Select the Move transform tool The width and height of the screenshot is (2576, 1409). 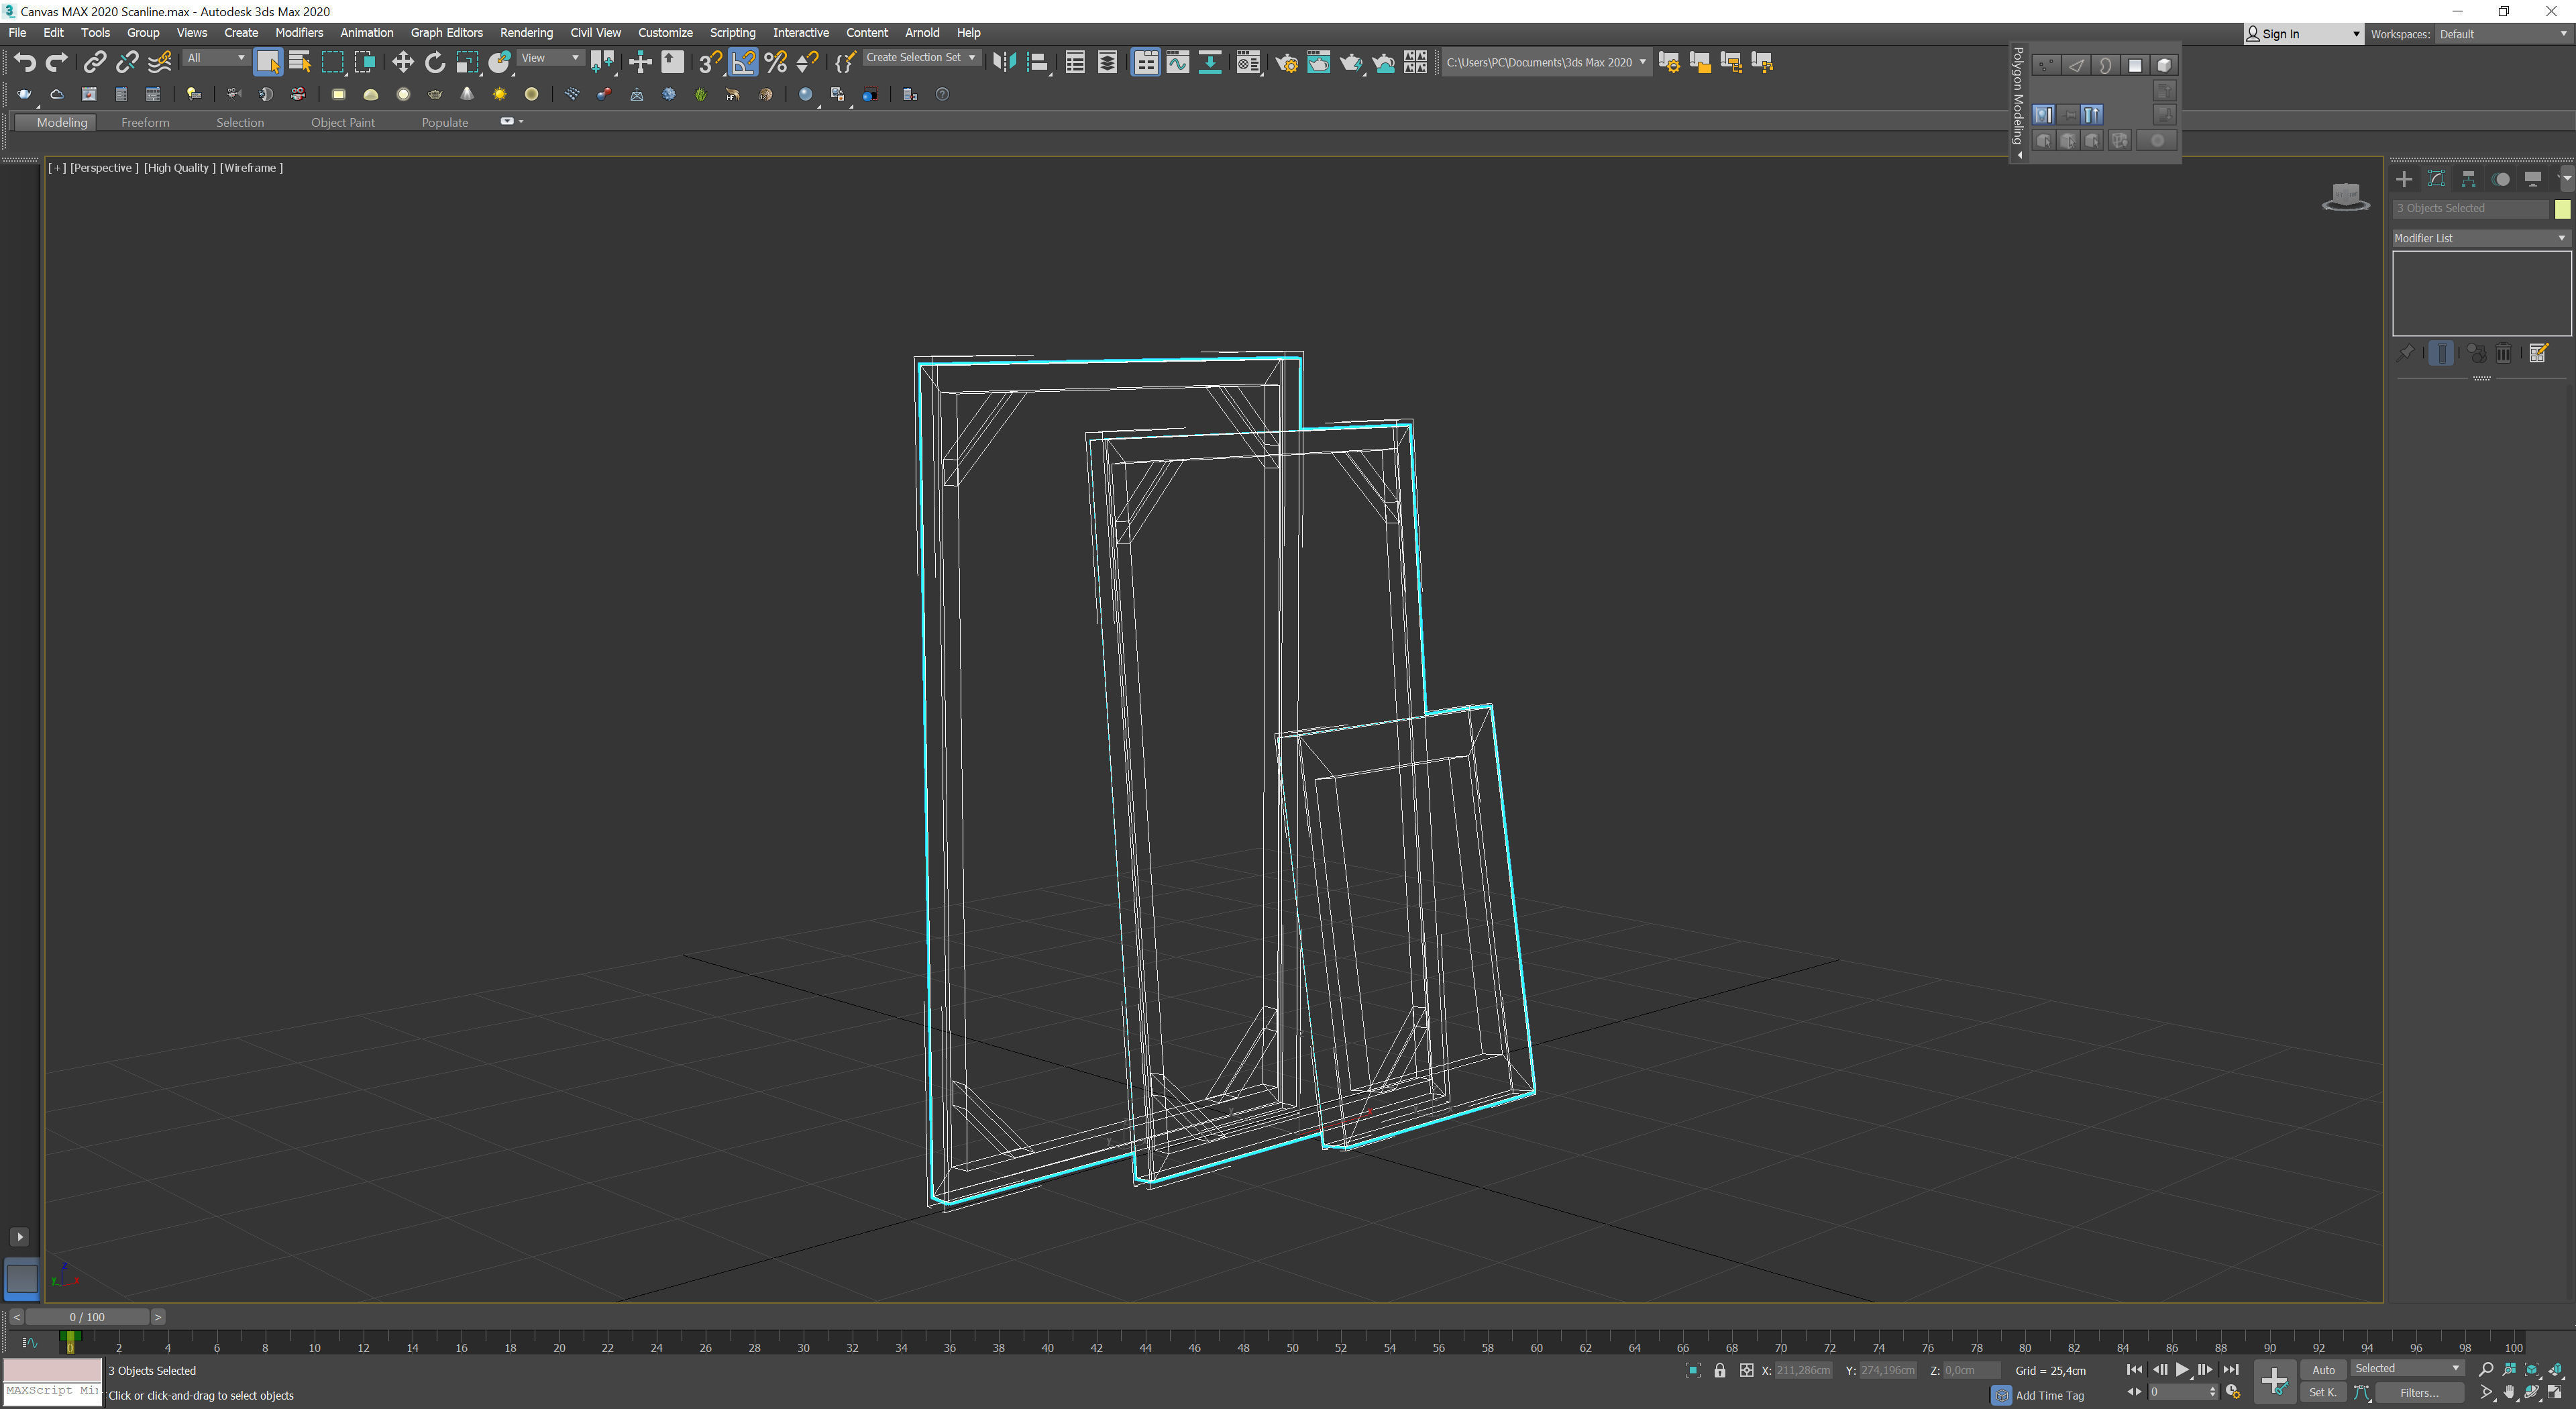pyautogui.click(x=402, y=63)
